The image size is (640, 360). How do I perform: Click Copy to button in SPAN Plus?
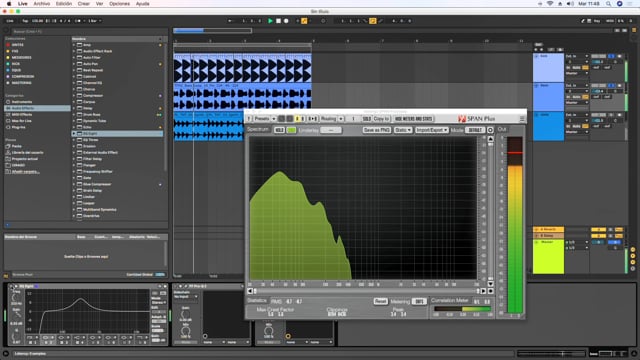tap(381, 119)
